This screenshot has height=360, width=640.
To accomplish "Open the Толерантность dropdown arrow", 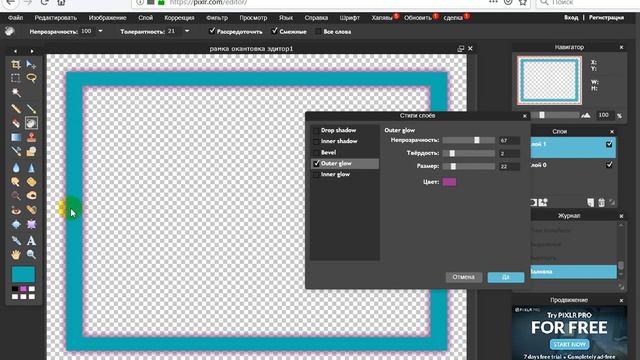I will 187,31.
